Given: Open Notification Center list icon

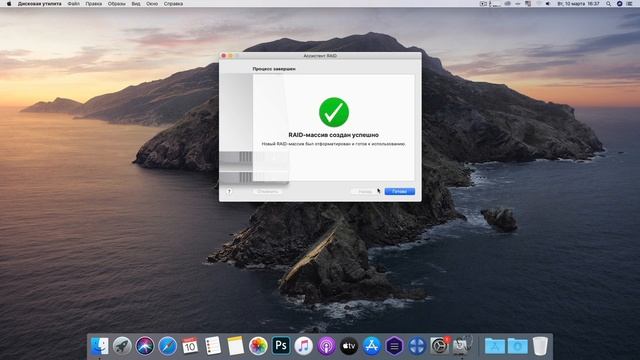Looking at the screenshot, I should point(630,4).
